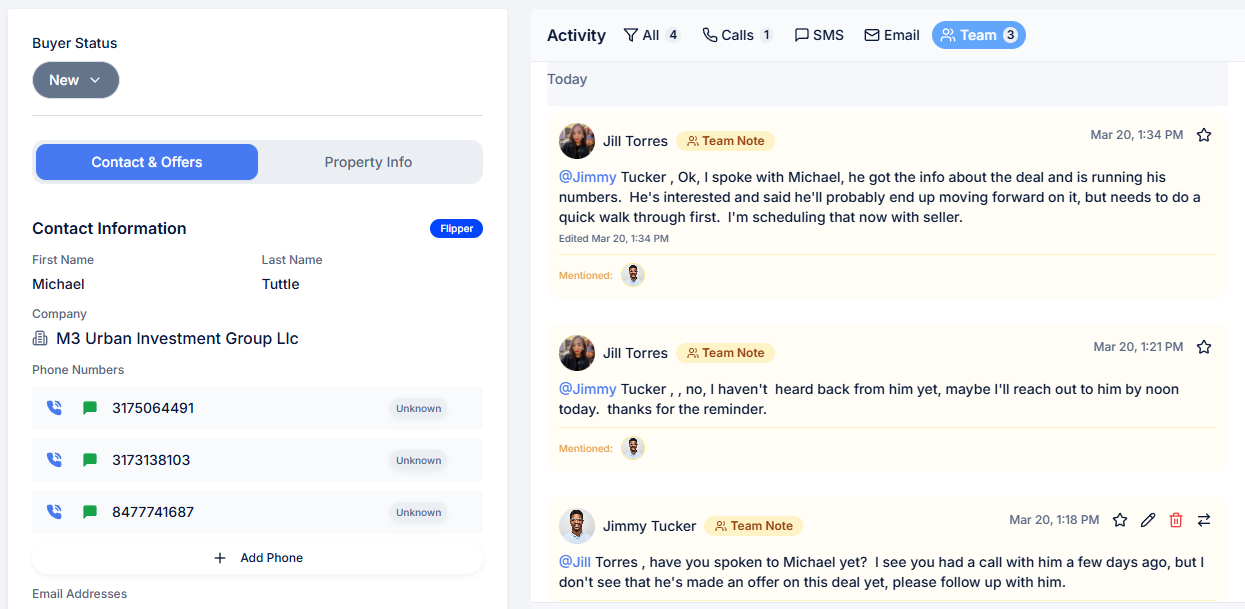This screenshot has height=609, width=1245.
Task: Star Jill Torres's 1:34 PM note
Action: pos(1204,135)
